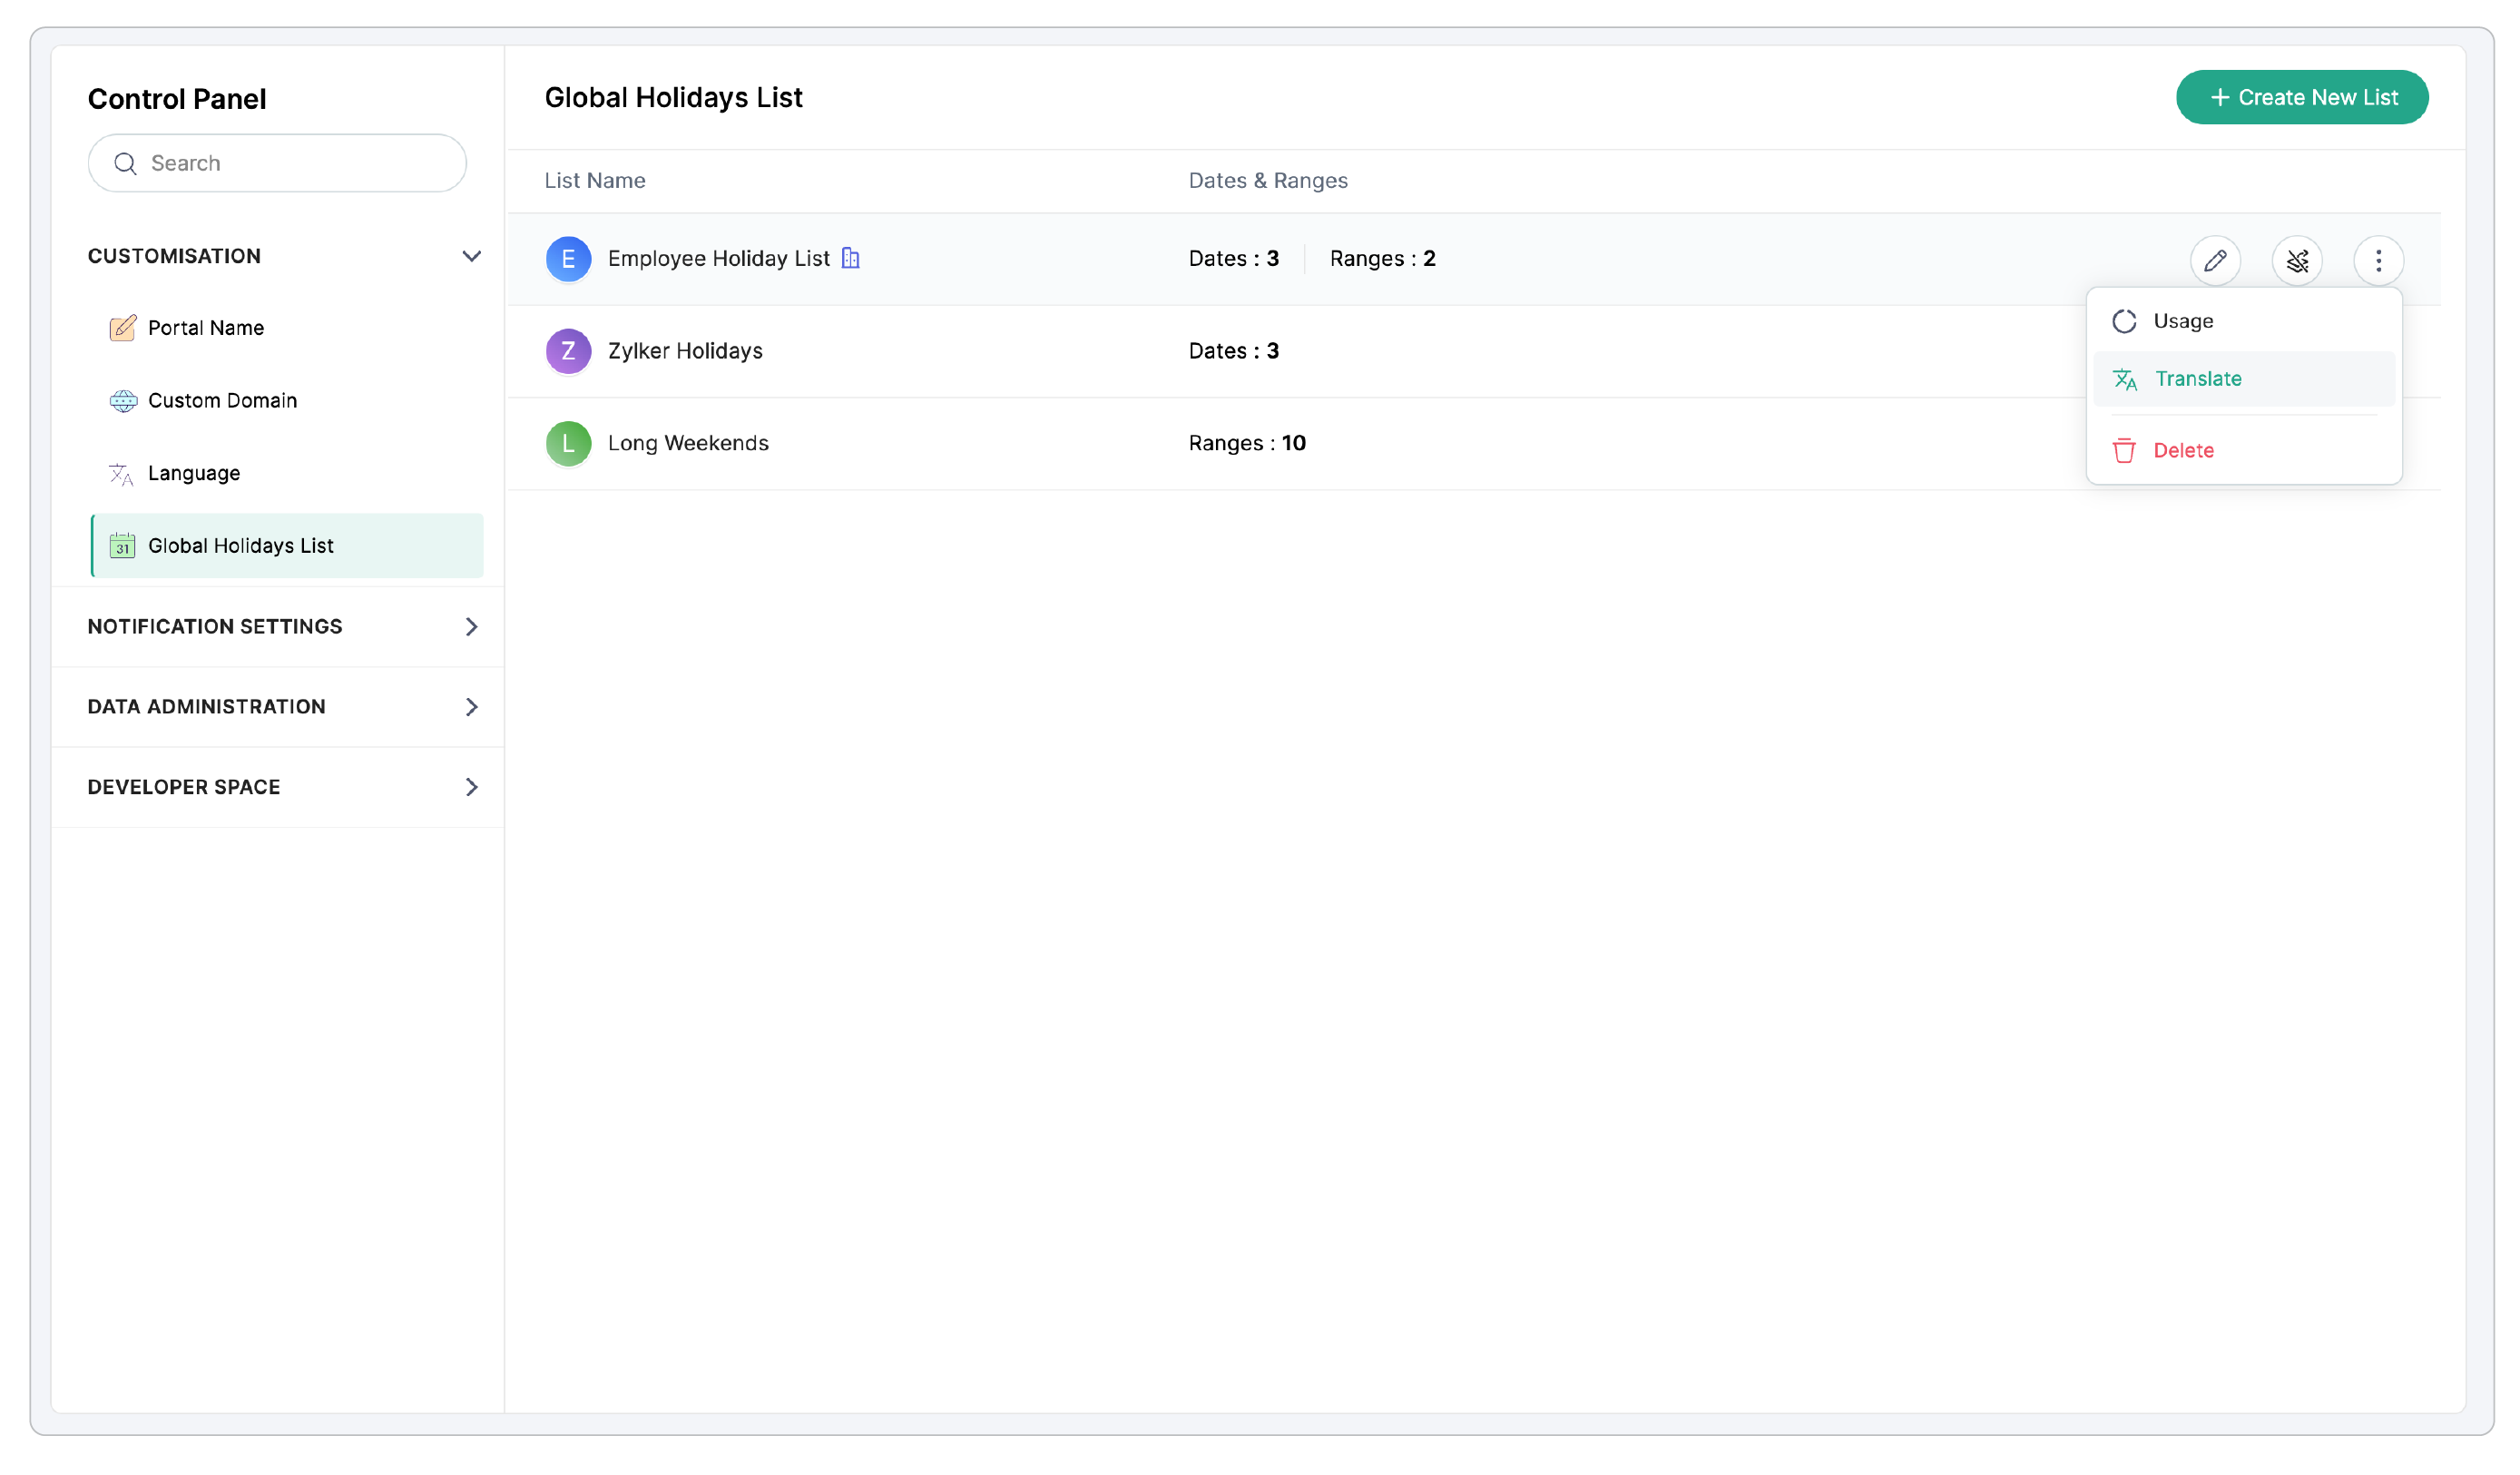2520x1475 pixels.
Task: Click the Create New List button
Action: 2301,97
